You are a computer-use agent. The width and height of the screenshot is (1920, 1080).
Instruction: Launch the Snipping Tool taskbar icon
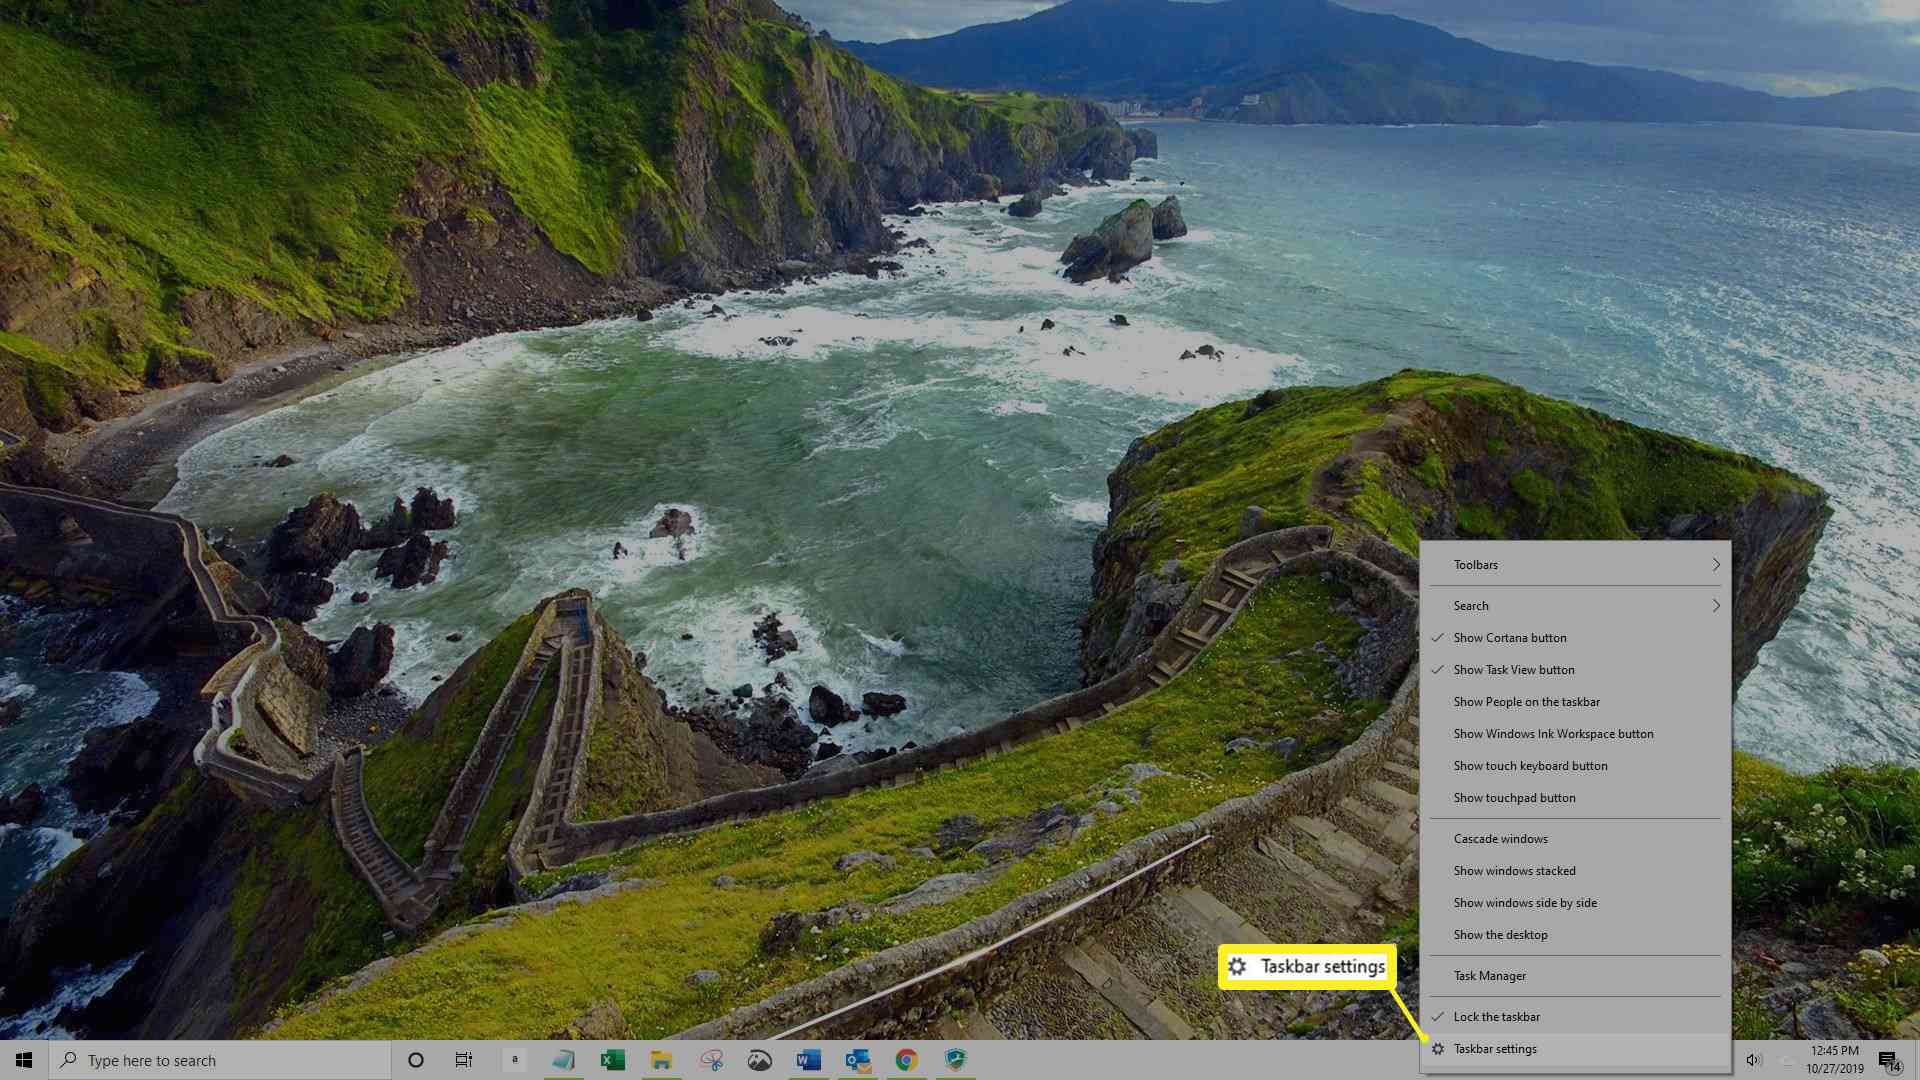pyautogui.click(x=711, y=1060)
